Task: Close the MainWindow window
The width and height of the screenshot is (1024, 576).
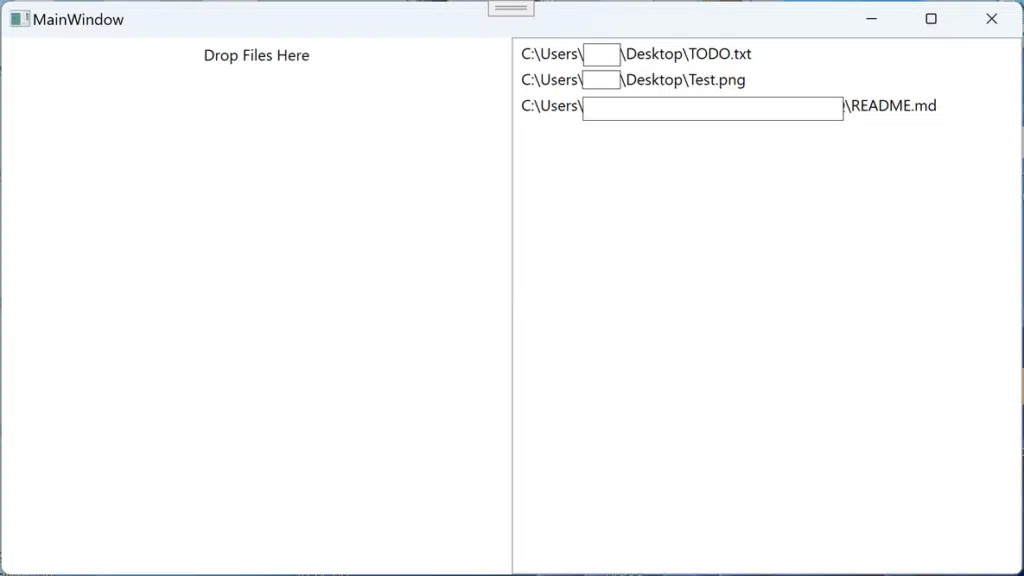Action: pos(991,19)
